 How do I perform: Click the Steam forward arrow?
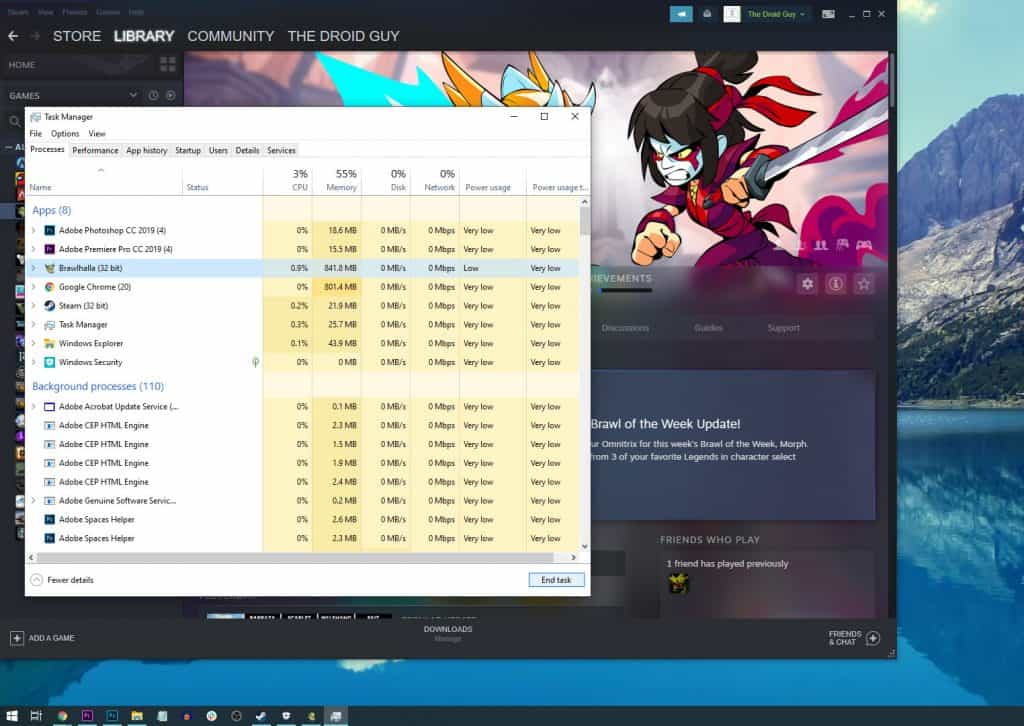click(x=35, y=36)
